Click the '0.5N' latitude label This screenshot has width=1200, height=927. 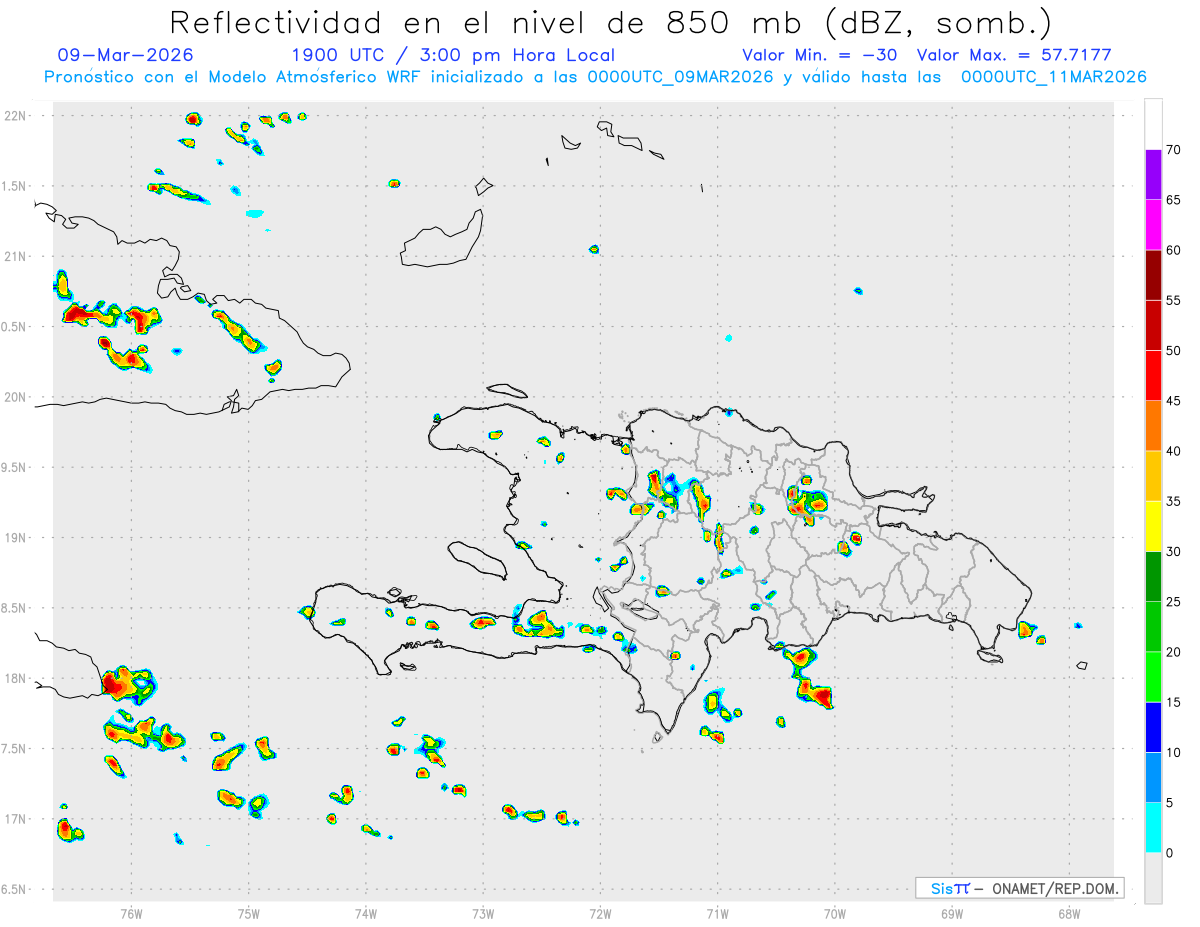[x=14, y=327]
